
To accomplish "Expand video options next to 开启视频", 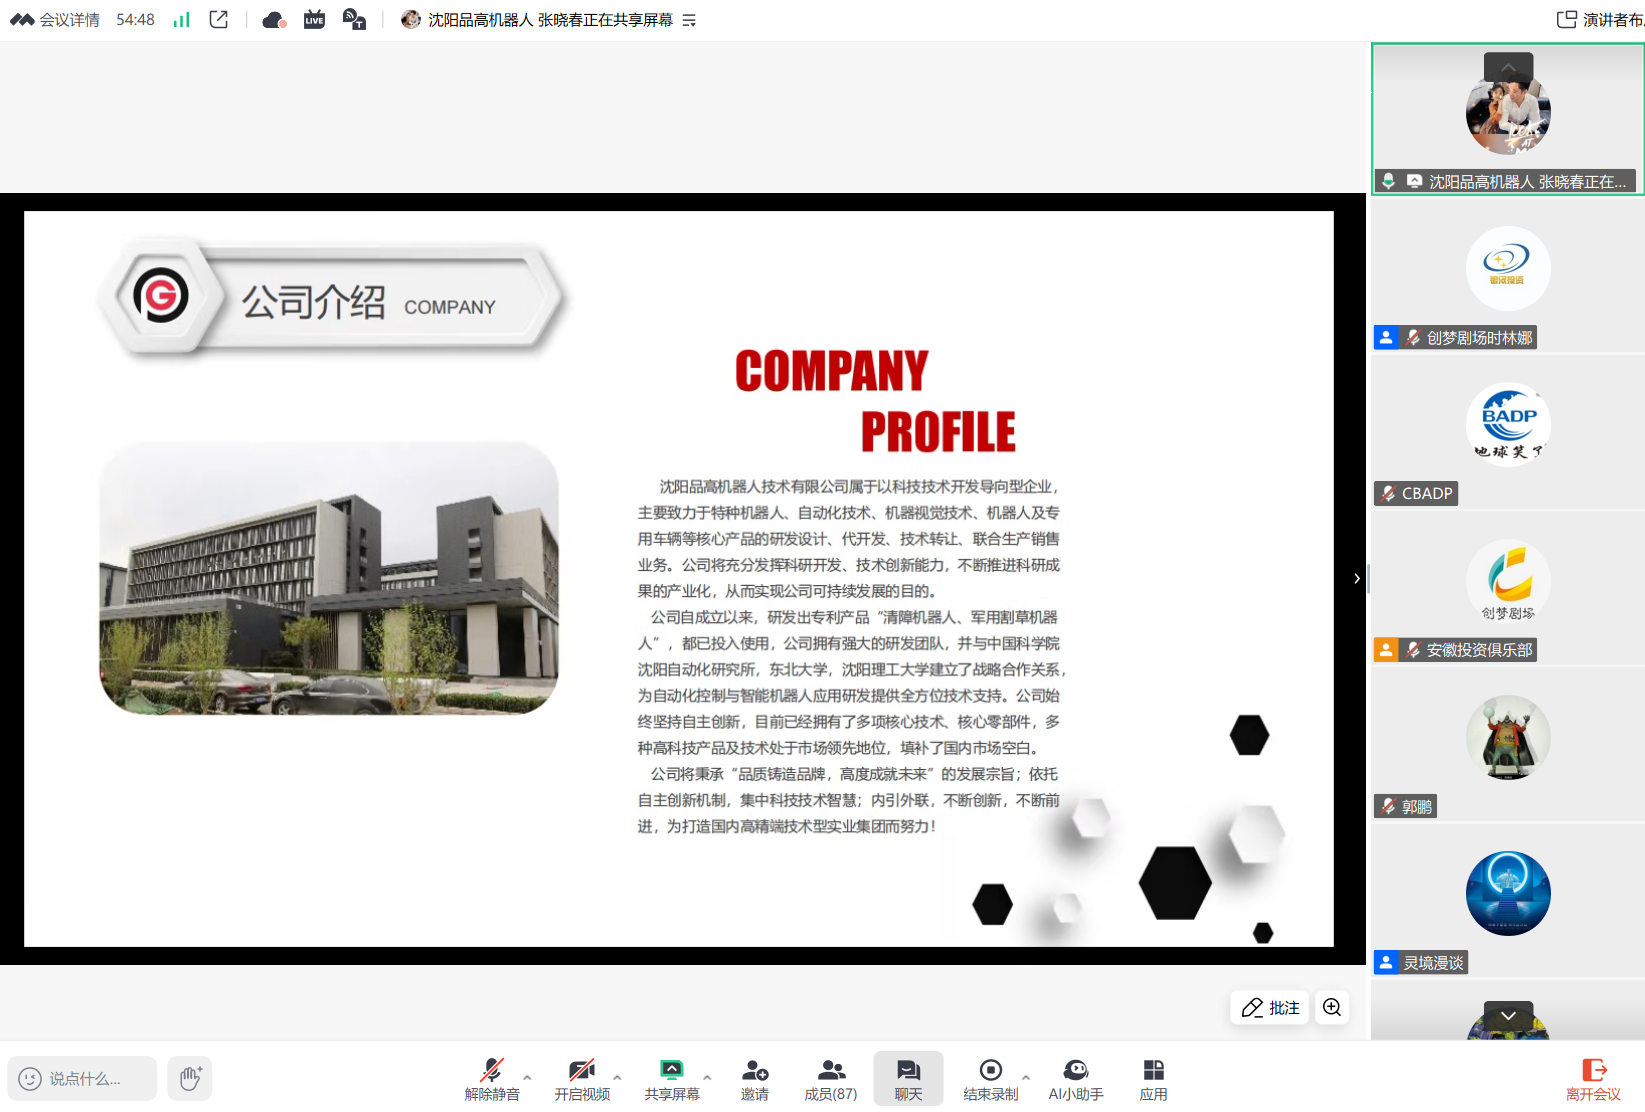I will (617, 1077).
